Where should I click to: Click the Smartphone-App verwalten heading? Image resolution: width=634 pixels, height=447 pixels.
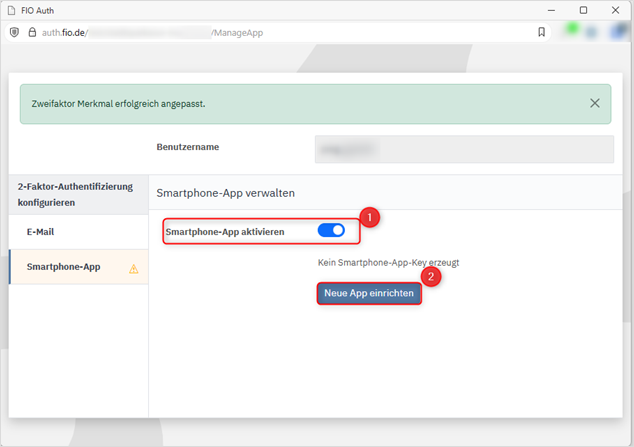[225, 192]
